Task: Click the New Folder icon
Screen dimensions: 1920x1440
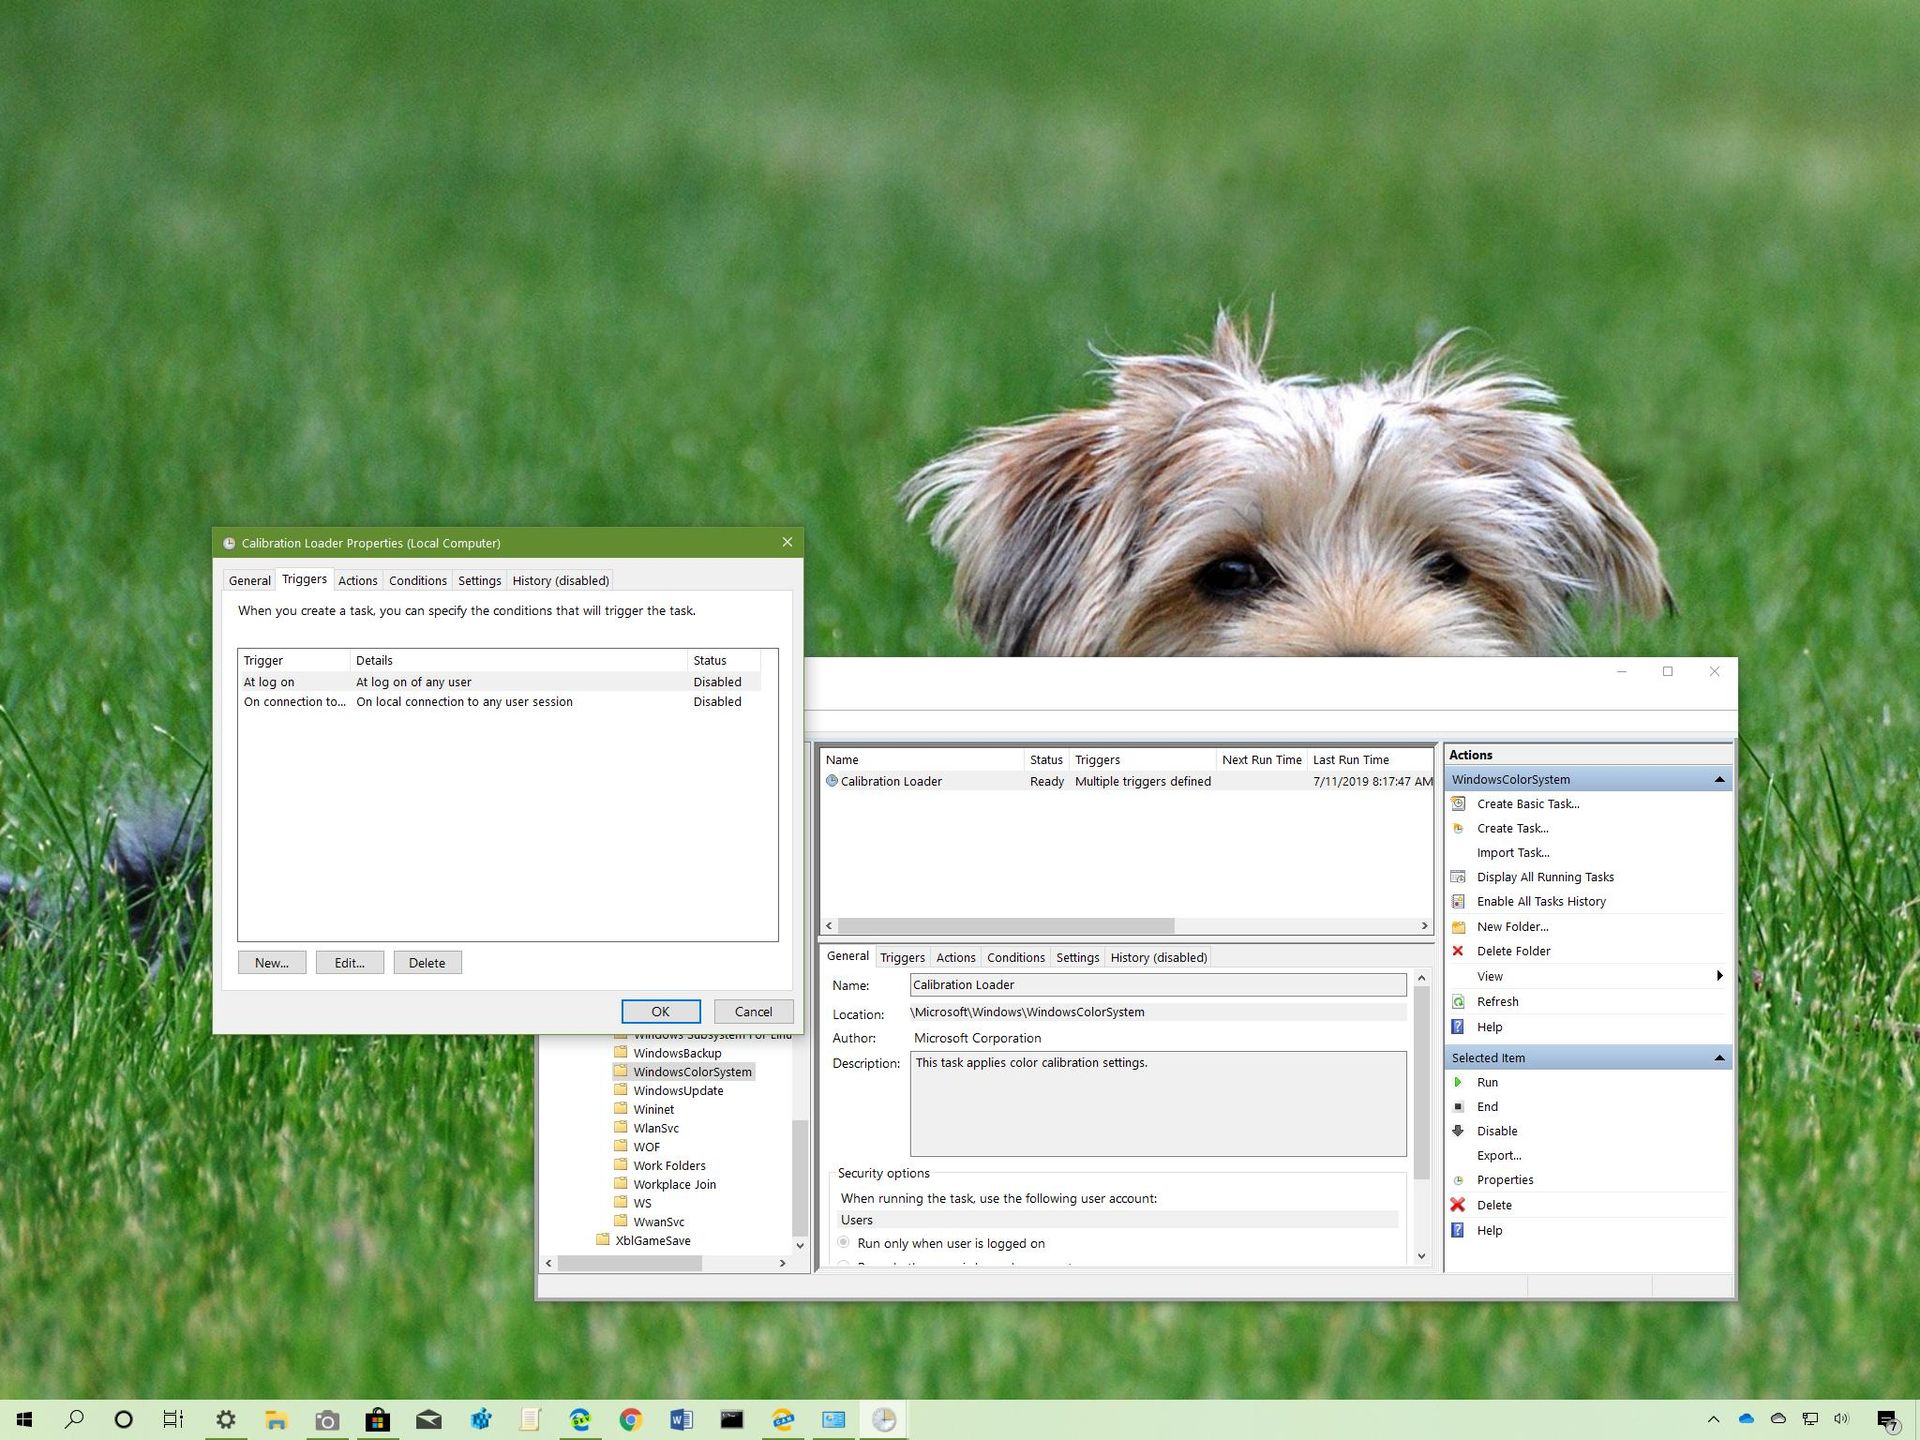Action: coord(1460,926)
